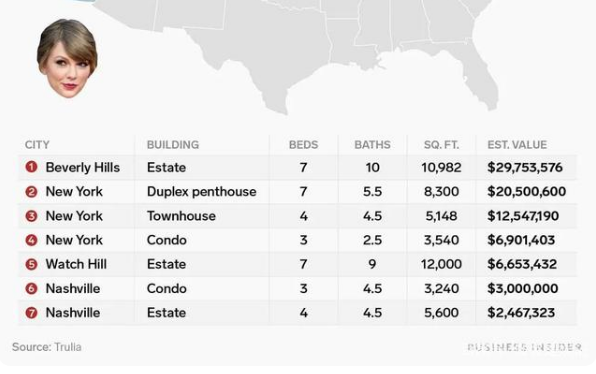Click the $2,467,323 Nashville estate value

click(521, 312)
